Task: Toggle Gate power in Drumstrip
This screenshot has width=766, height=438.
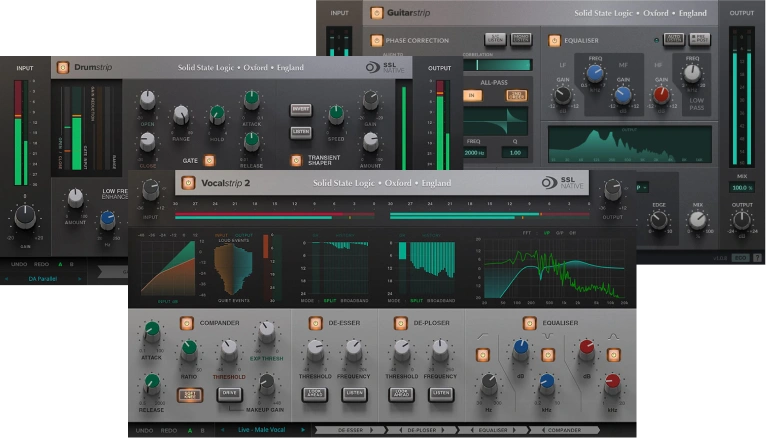Action: point(210,159)
